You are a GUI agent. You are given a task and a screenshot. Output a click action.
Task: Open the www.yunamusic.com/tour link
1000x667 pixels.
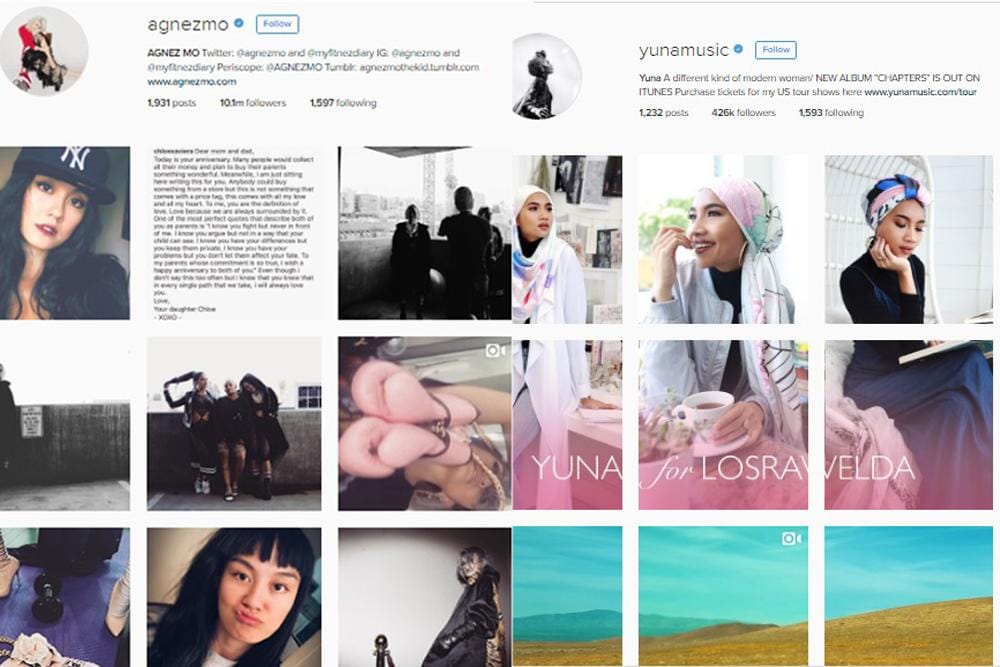point(920,92)
